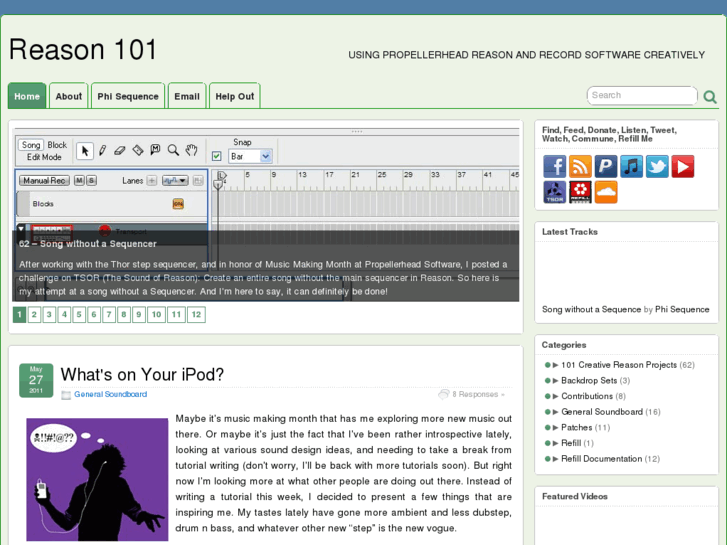Click the orange icon on Blocks track
Viewport: 727px width, 545px height.
(x=178, y=204)
